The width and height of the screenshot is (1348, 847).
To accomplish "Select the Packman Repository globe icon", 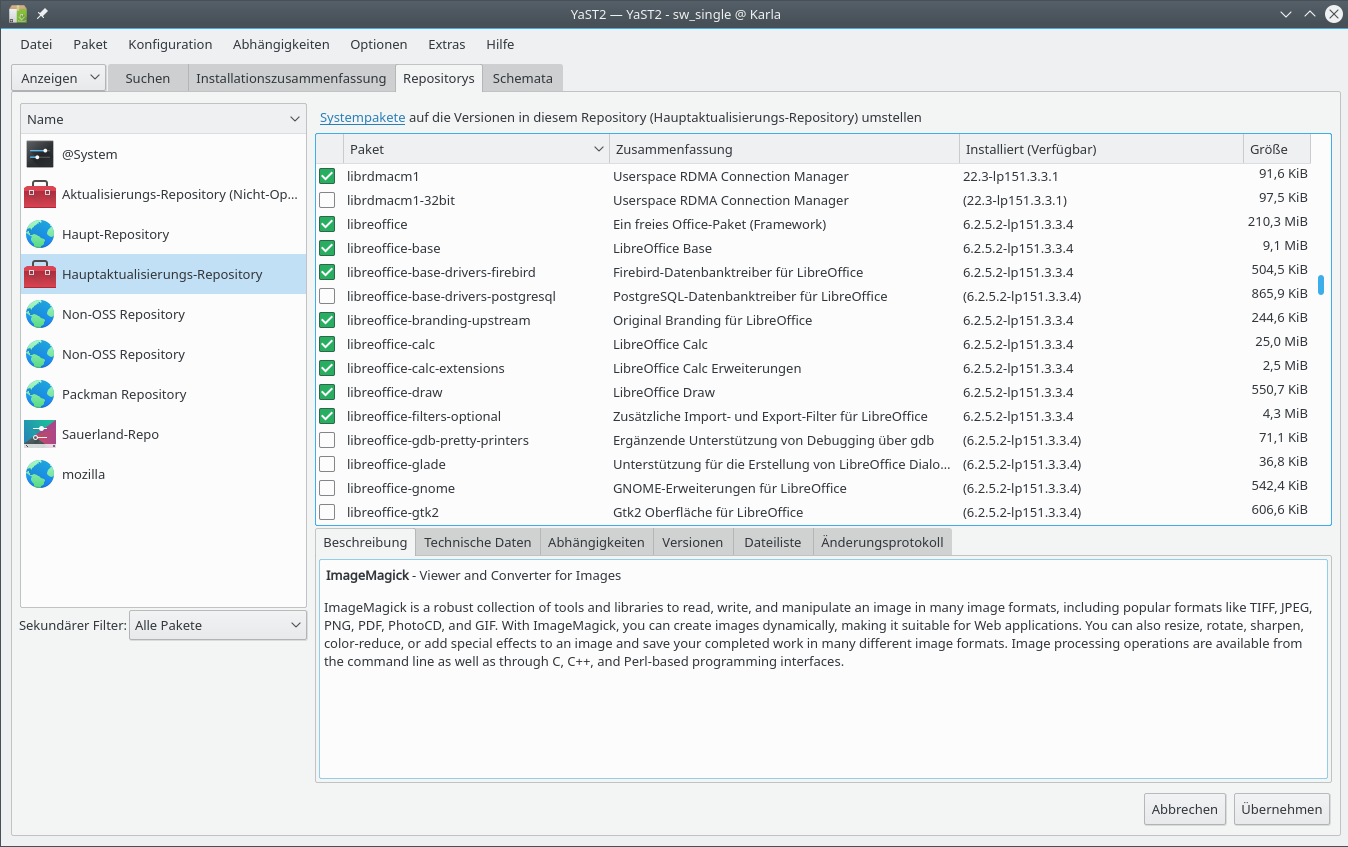I will click(40, 394).
